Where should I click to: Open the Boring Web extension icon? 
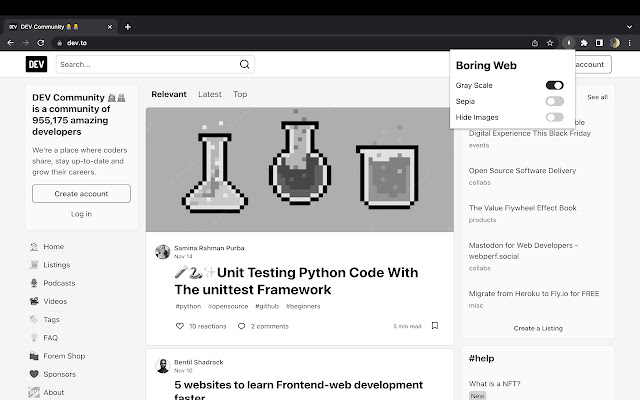click(x=568, y=43)
